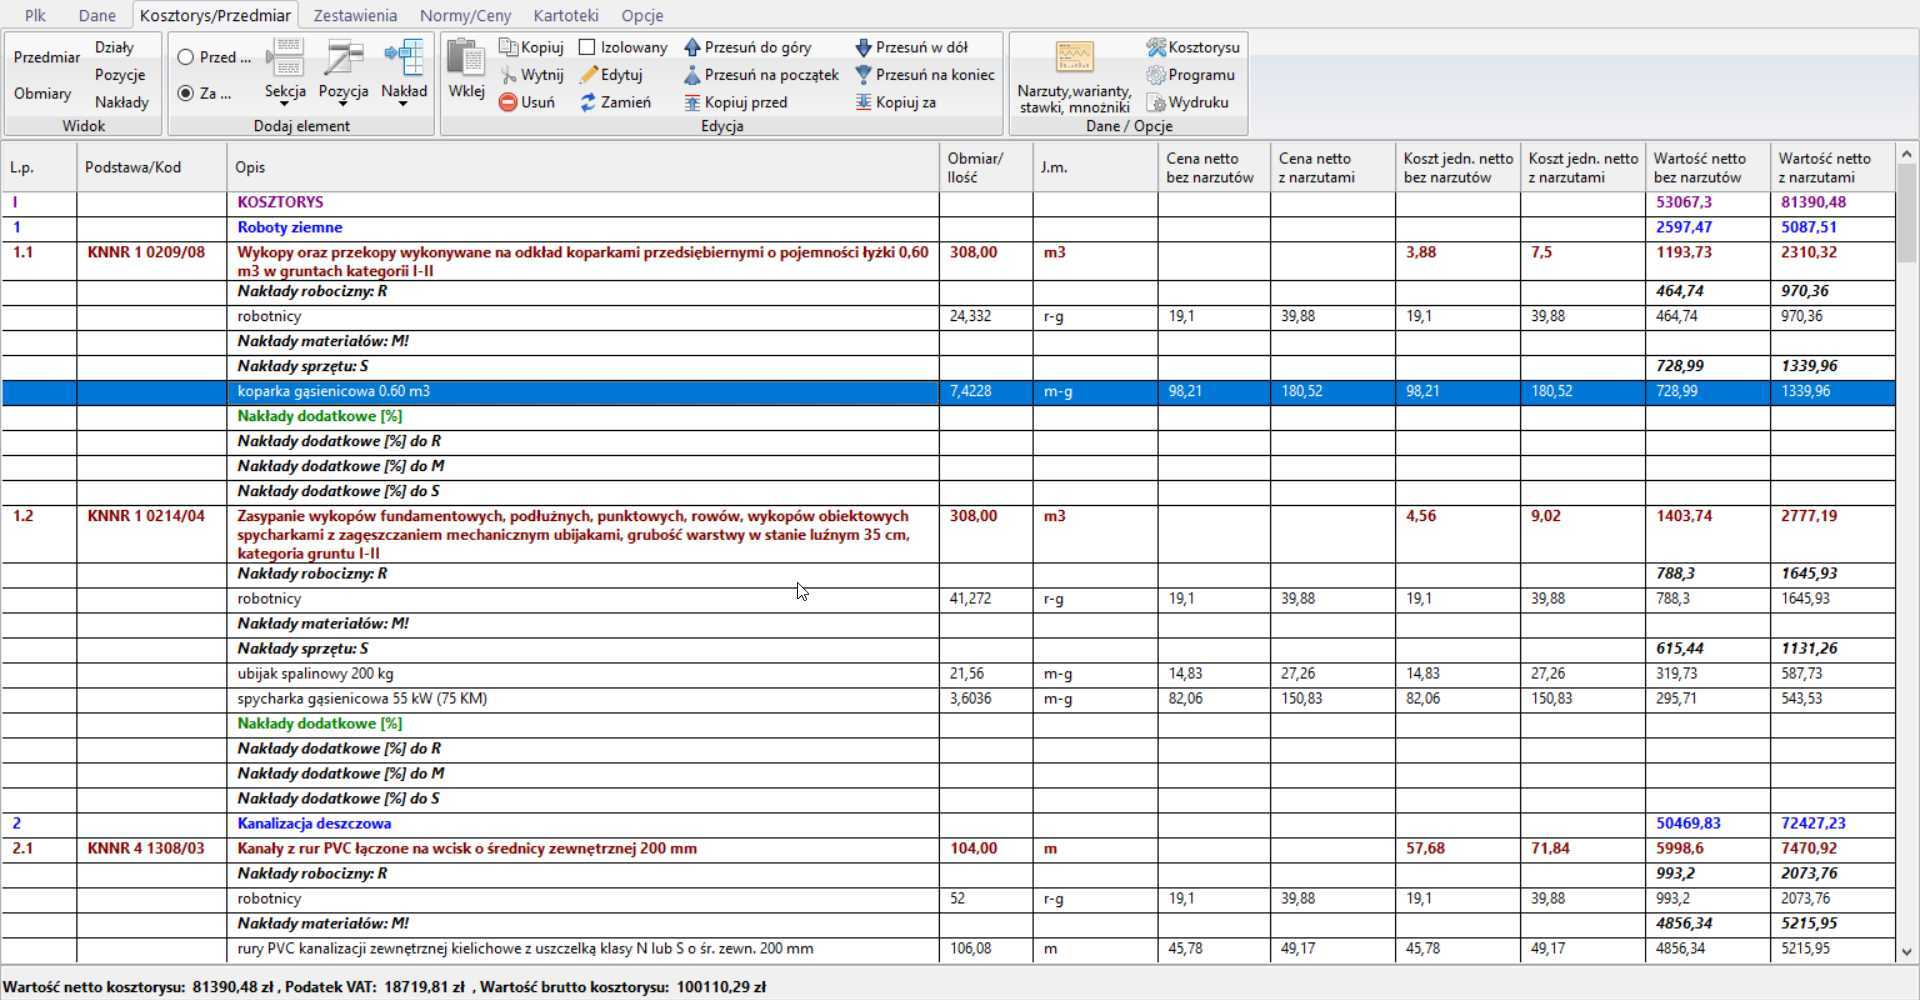Switch to the Normy/Ceny tab
1920x1000 pixels.
[465, 15]
